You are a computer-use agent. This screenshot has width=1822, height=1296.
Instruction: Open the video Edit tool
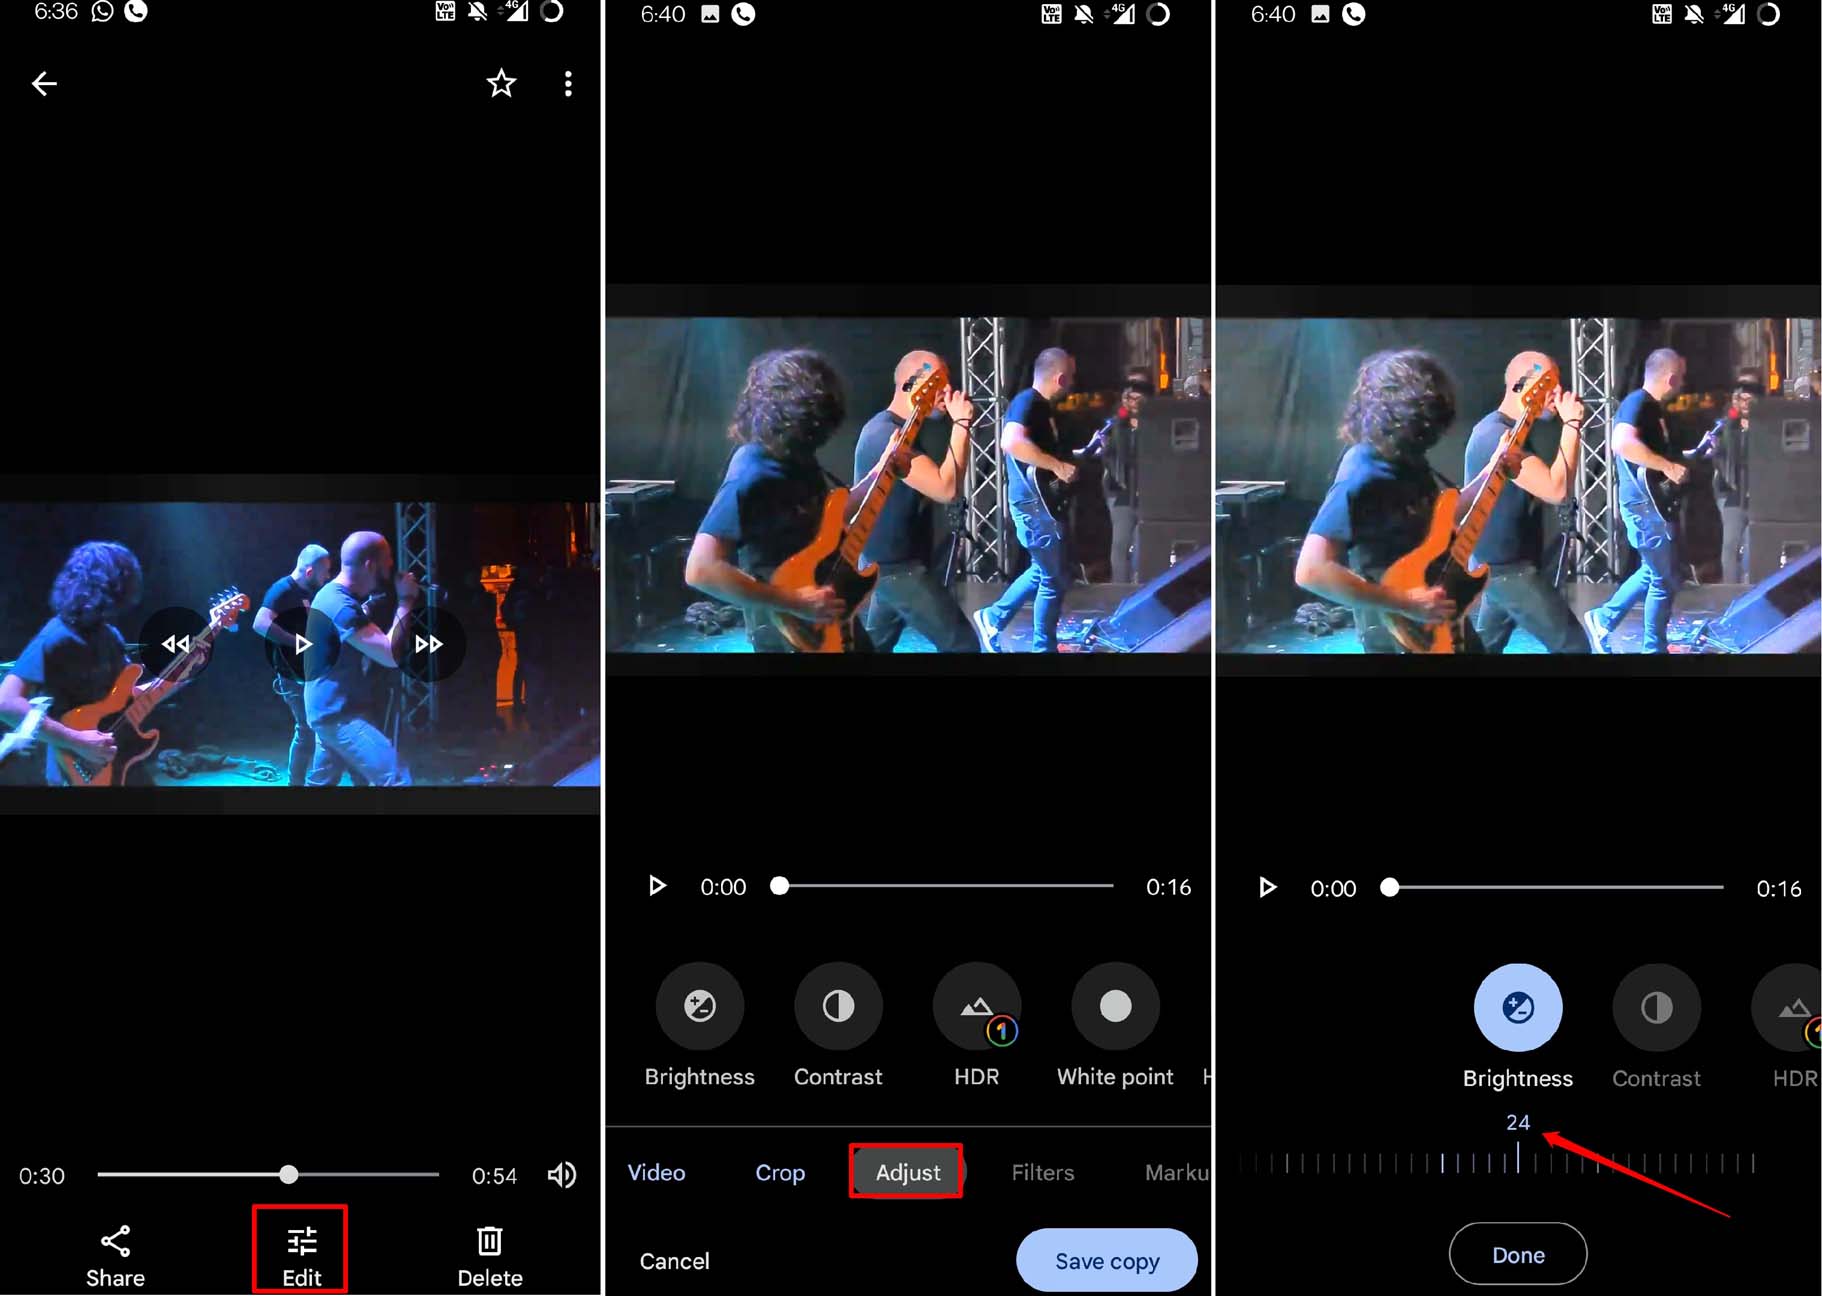click(x=299, y=1248)
